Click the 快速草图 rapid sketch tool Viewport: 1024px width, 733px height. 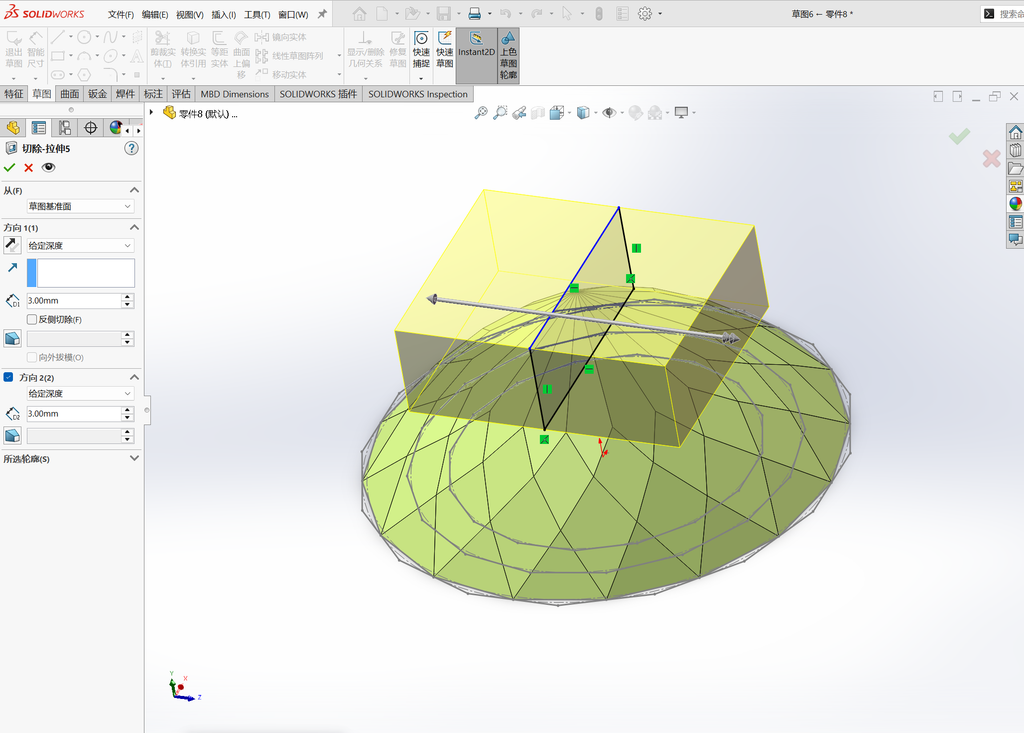[445, 50]
